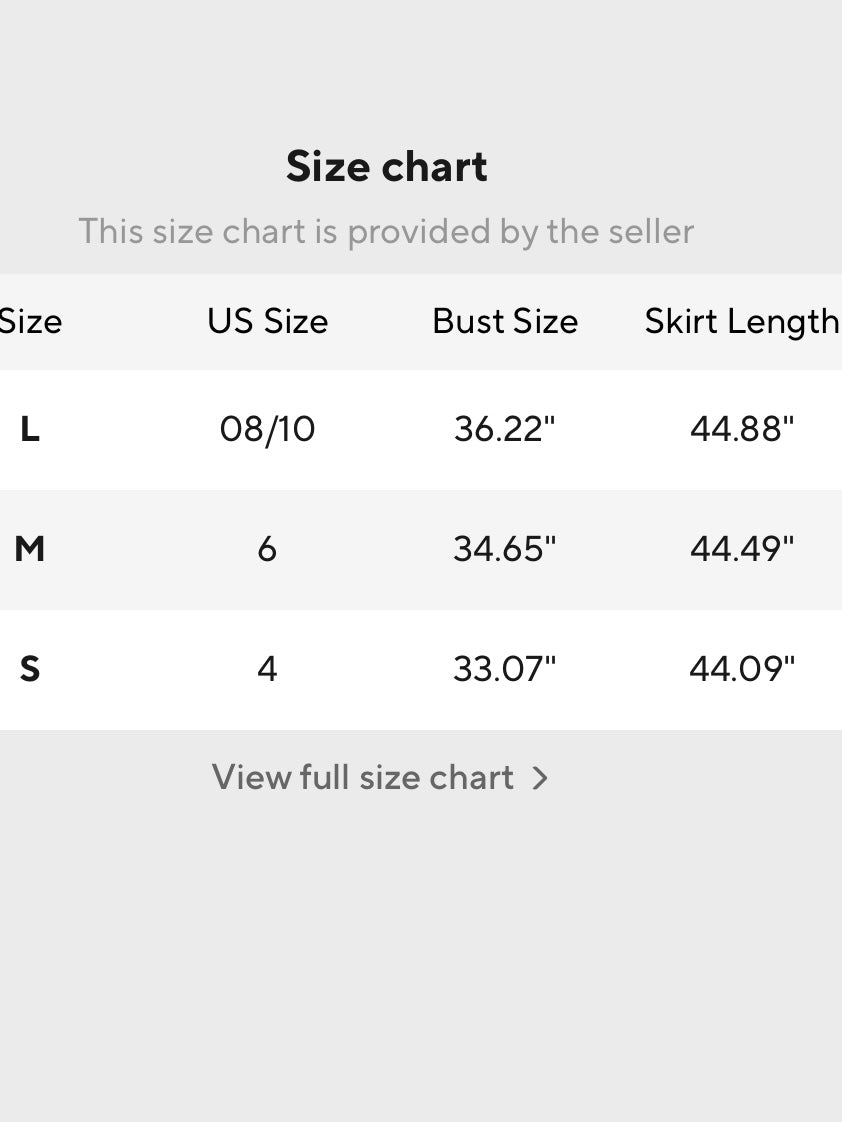Viewport: 842px width, 1122px height.
Task: Click the 44.09" skirt length value
Action: click(742, 668)
